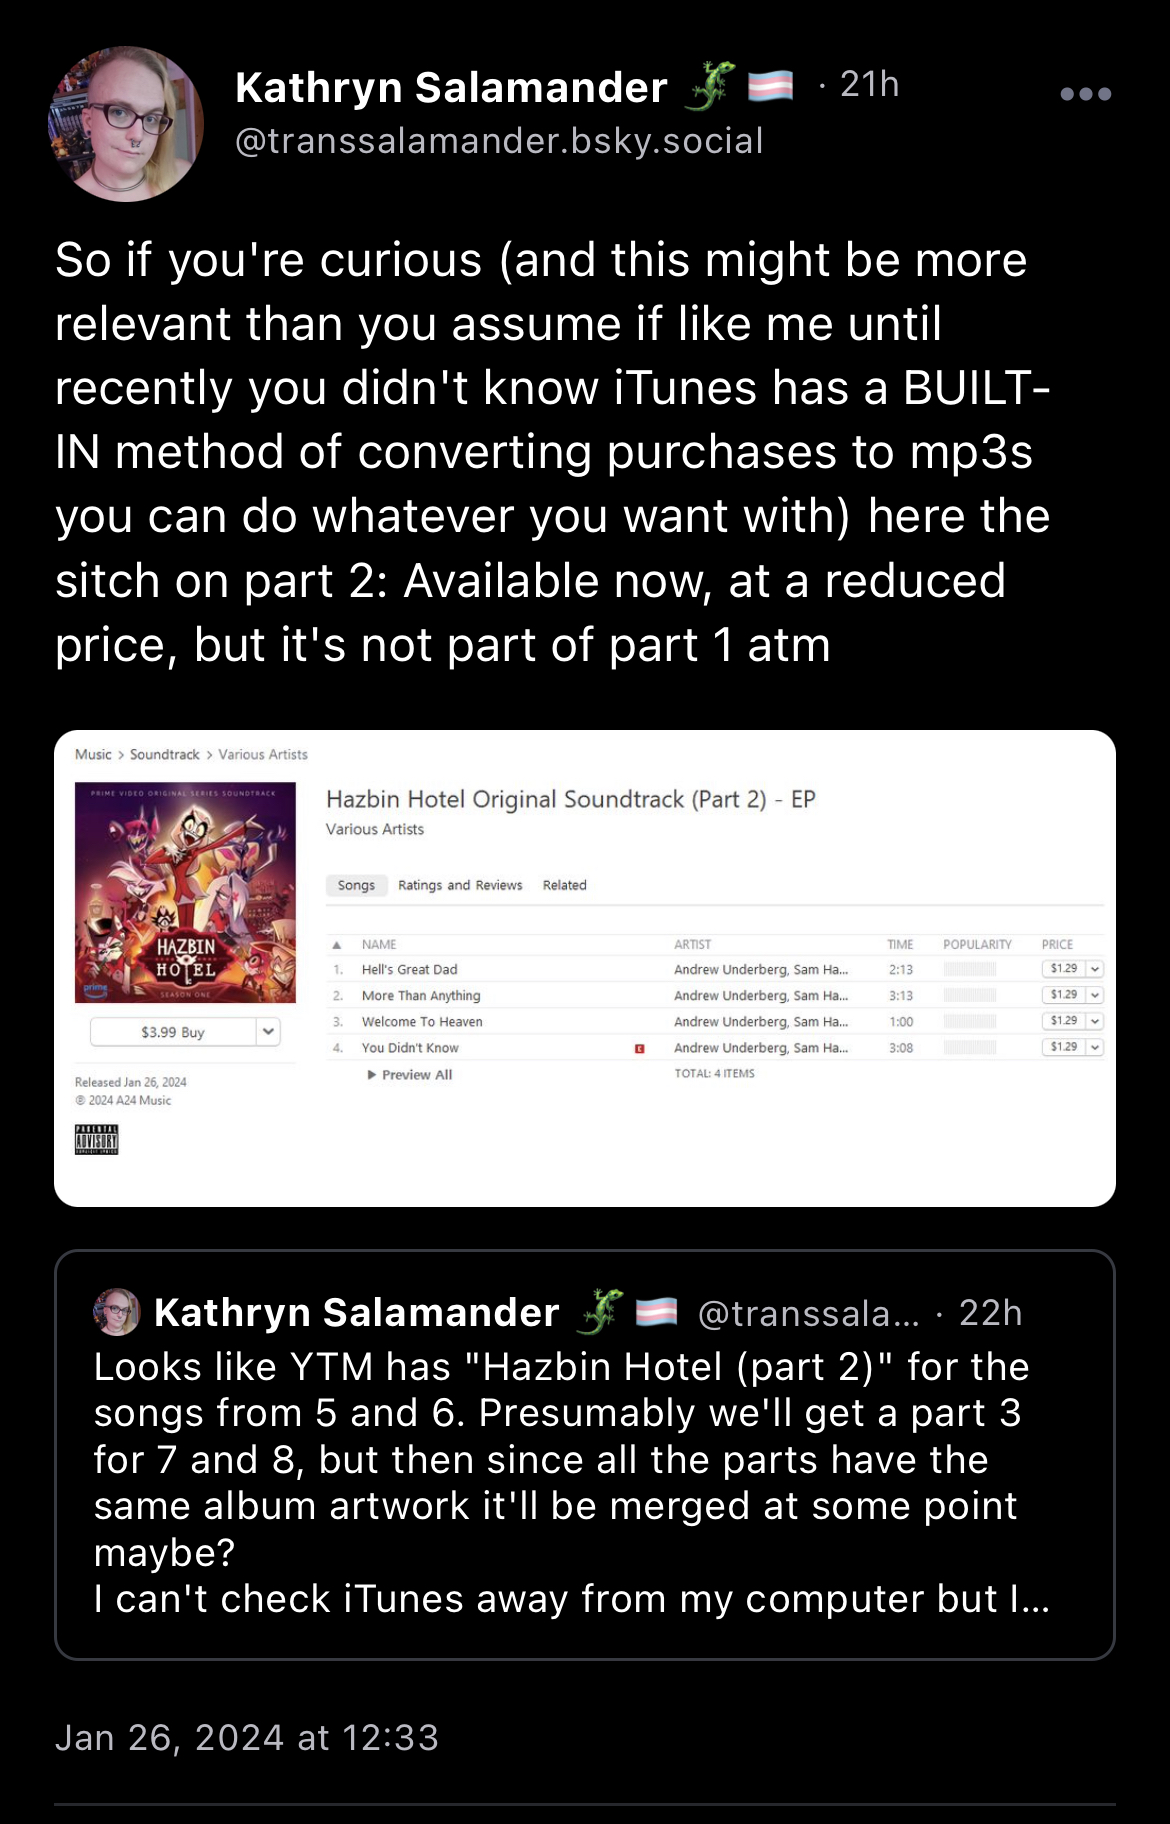Click the Parental Advisory label icon
This screenshot has width=1170, height=1824.
pos(97,1139)
